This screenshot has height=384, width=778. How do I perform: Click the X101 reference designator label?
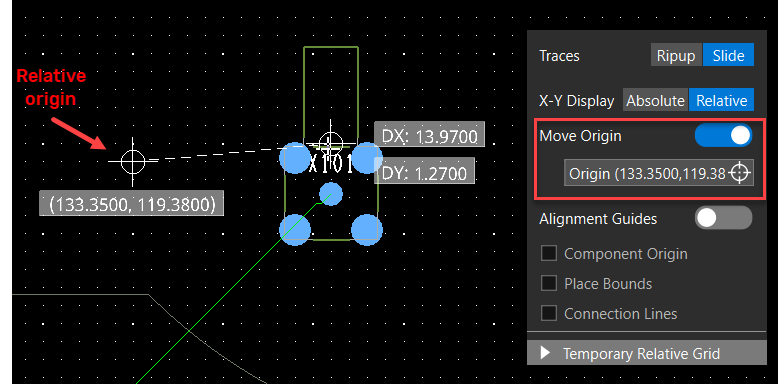331,164
